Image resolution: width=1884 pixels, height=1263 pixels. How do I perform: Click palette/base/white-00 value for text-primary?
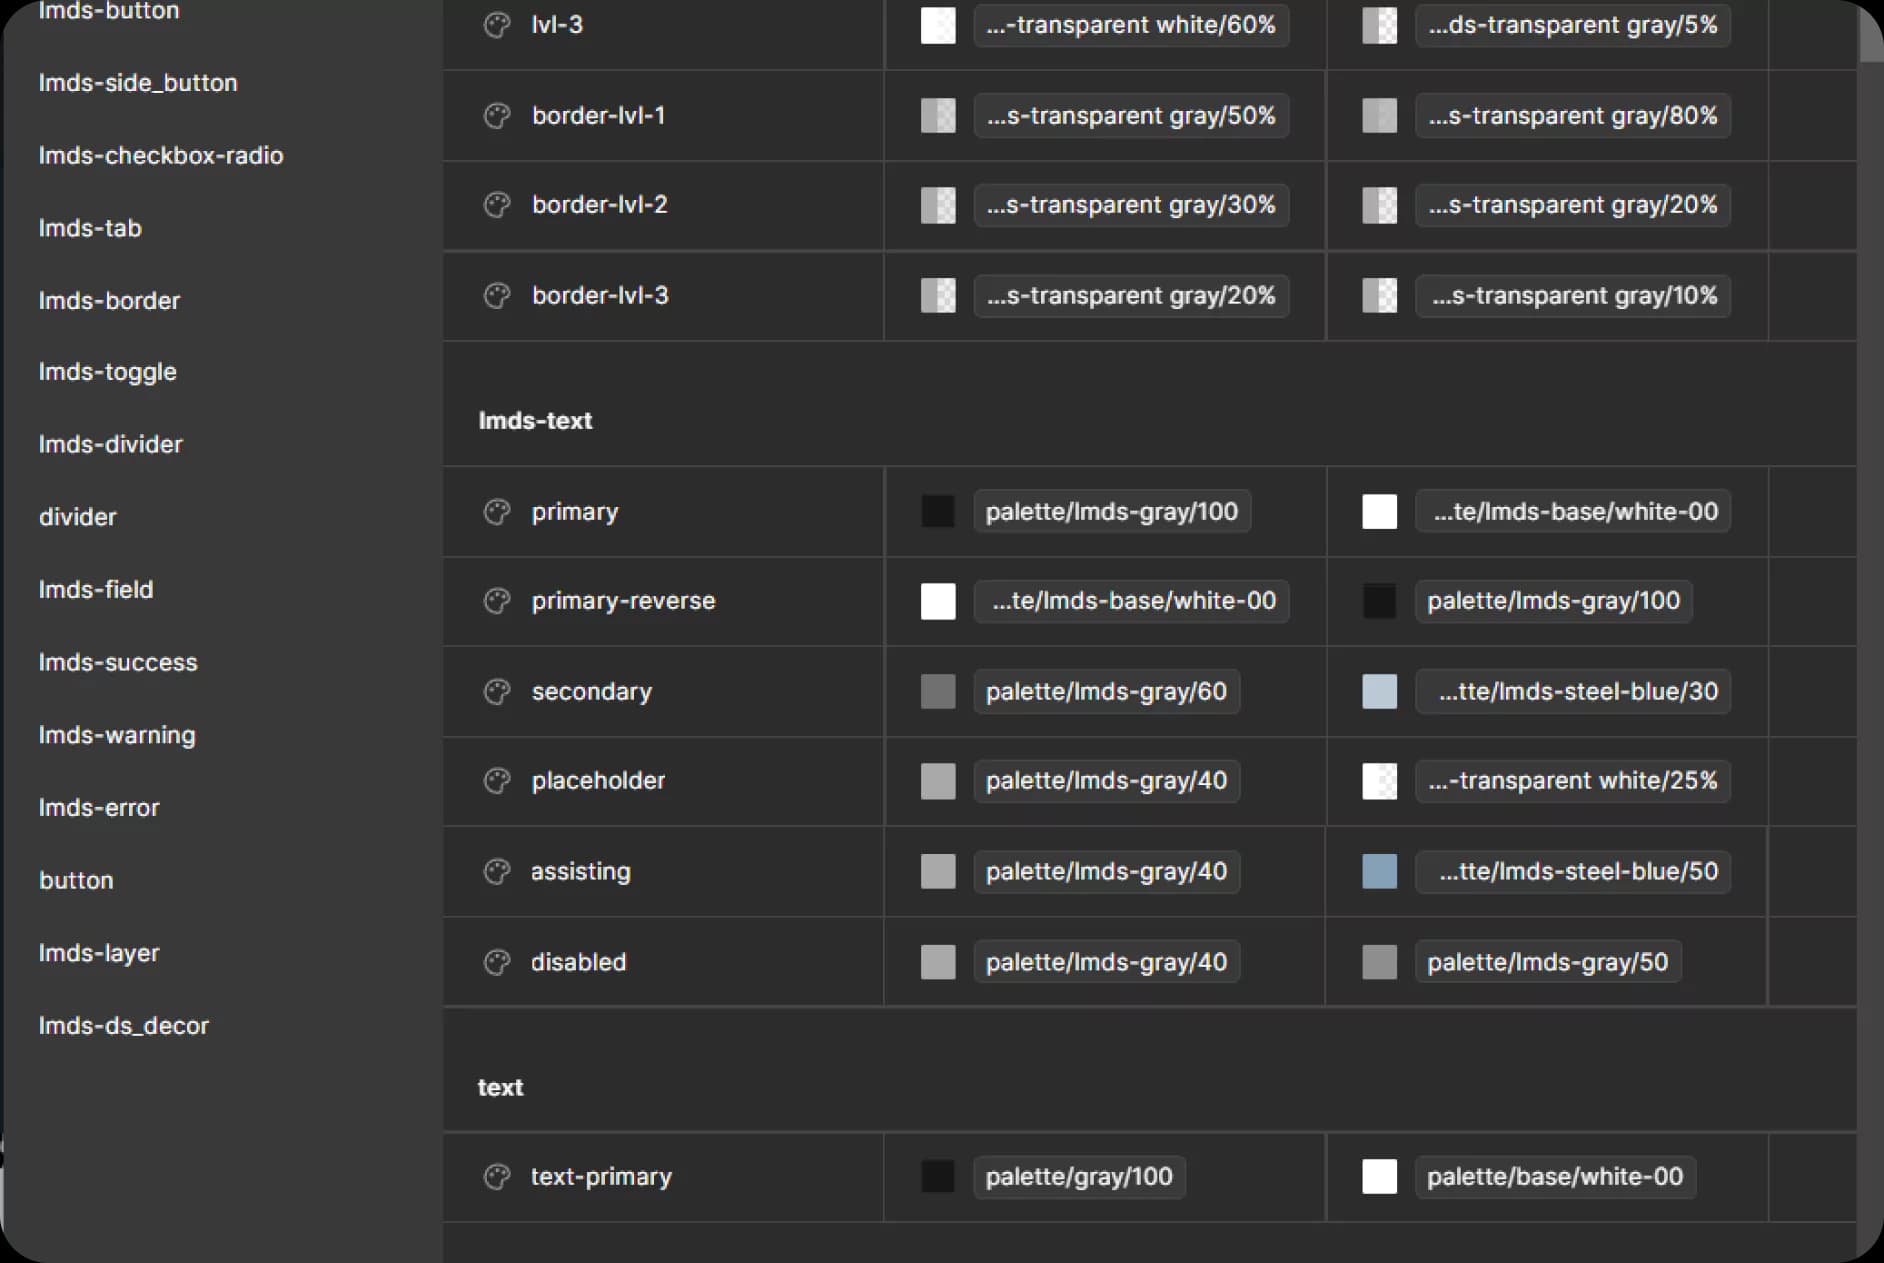(1555, 1177)
